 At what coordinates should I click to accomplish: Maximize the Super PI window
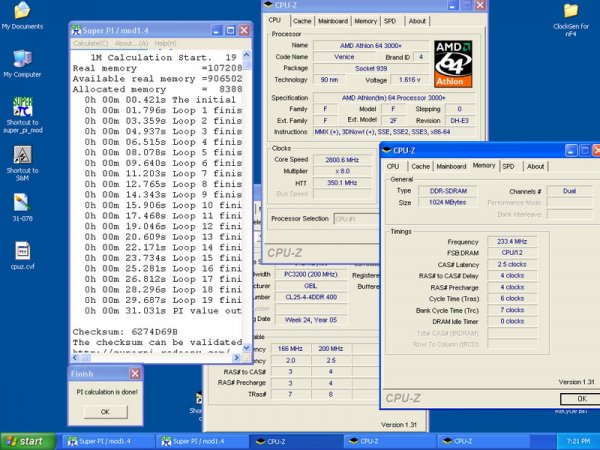tap(230, 31)
